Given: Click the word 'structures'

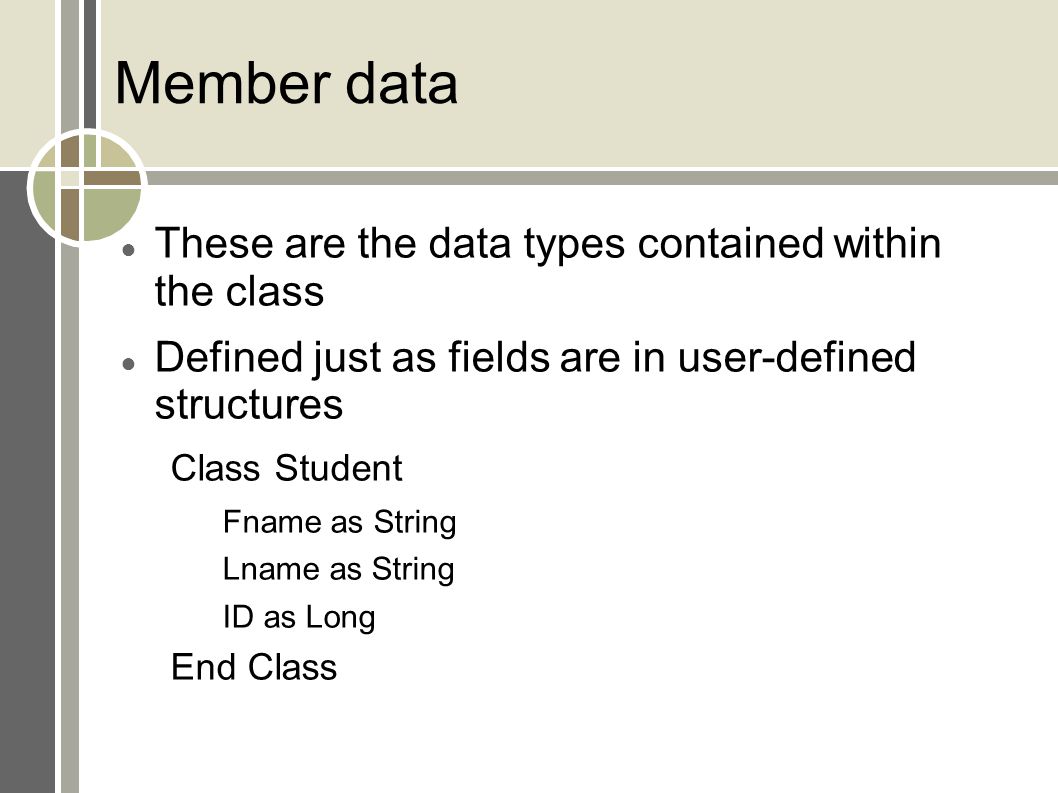Looking at the screenshot, I should coord(249,404).
